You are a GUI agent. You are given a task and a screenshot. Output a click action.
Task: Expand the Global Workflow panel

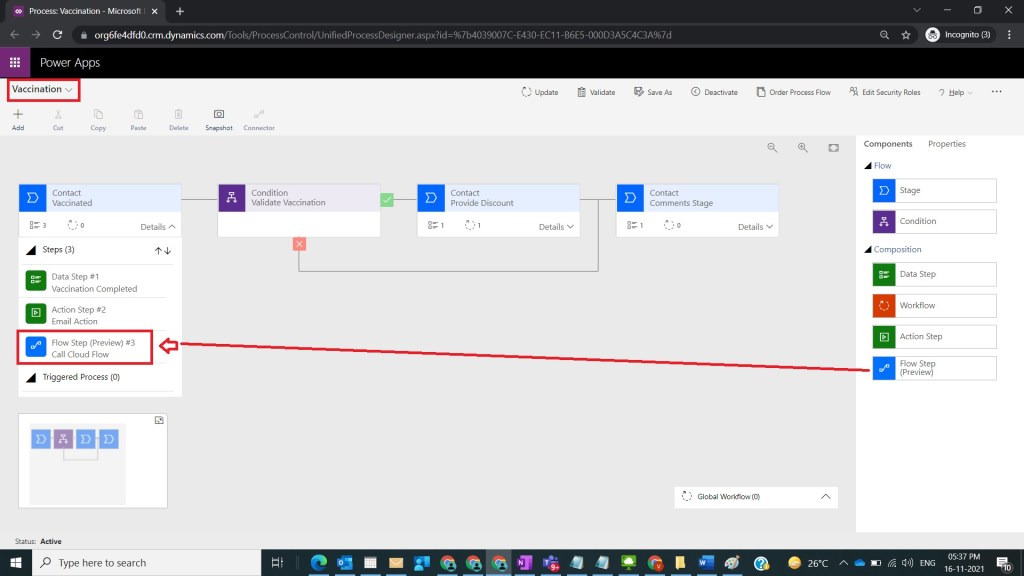click(x=825, y=496)
